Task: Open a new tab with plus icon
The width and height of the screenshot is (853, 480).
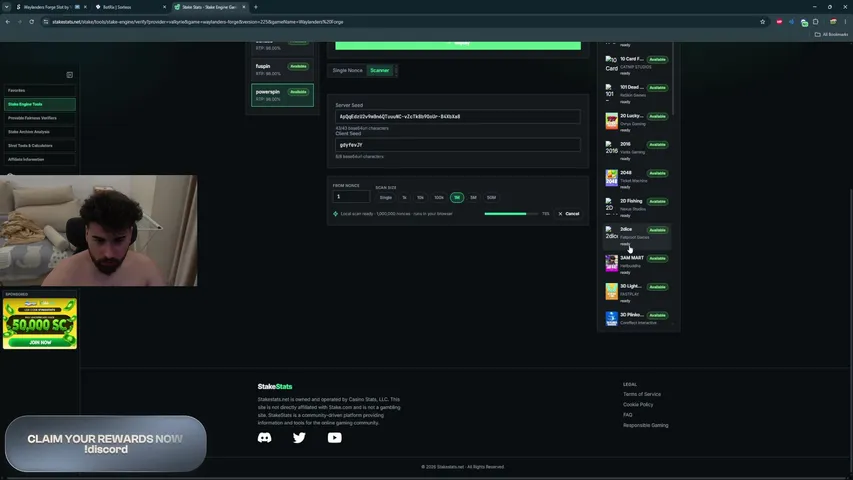Action: [256, 7]
